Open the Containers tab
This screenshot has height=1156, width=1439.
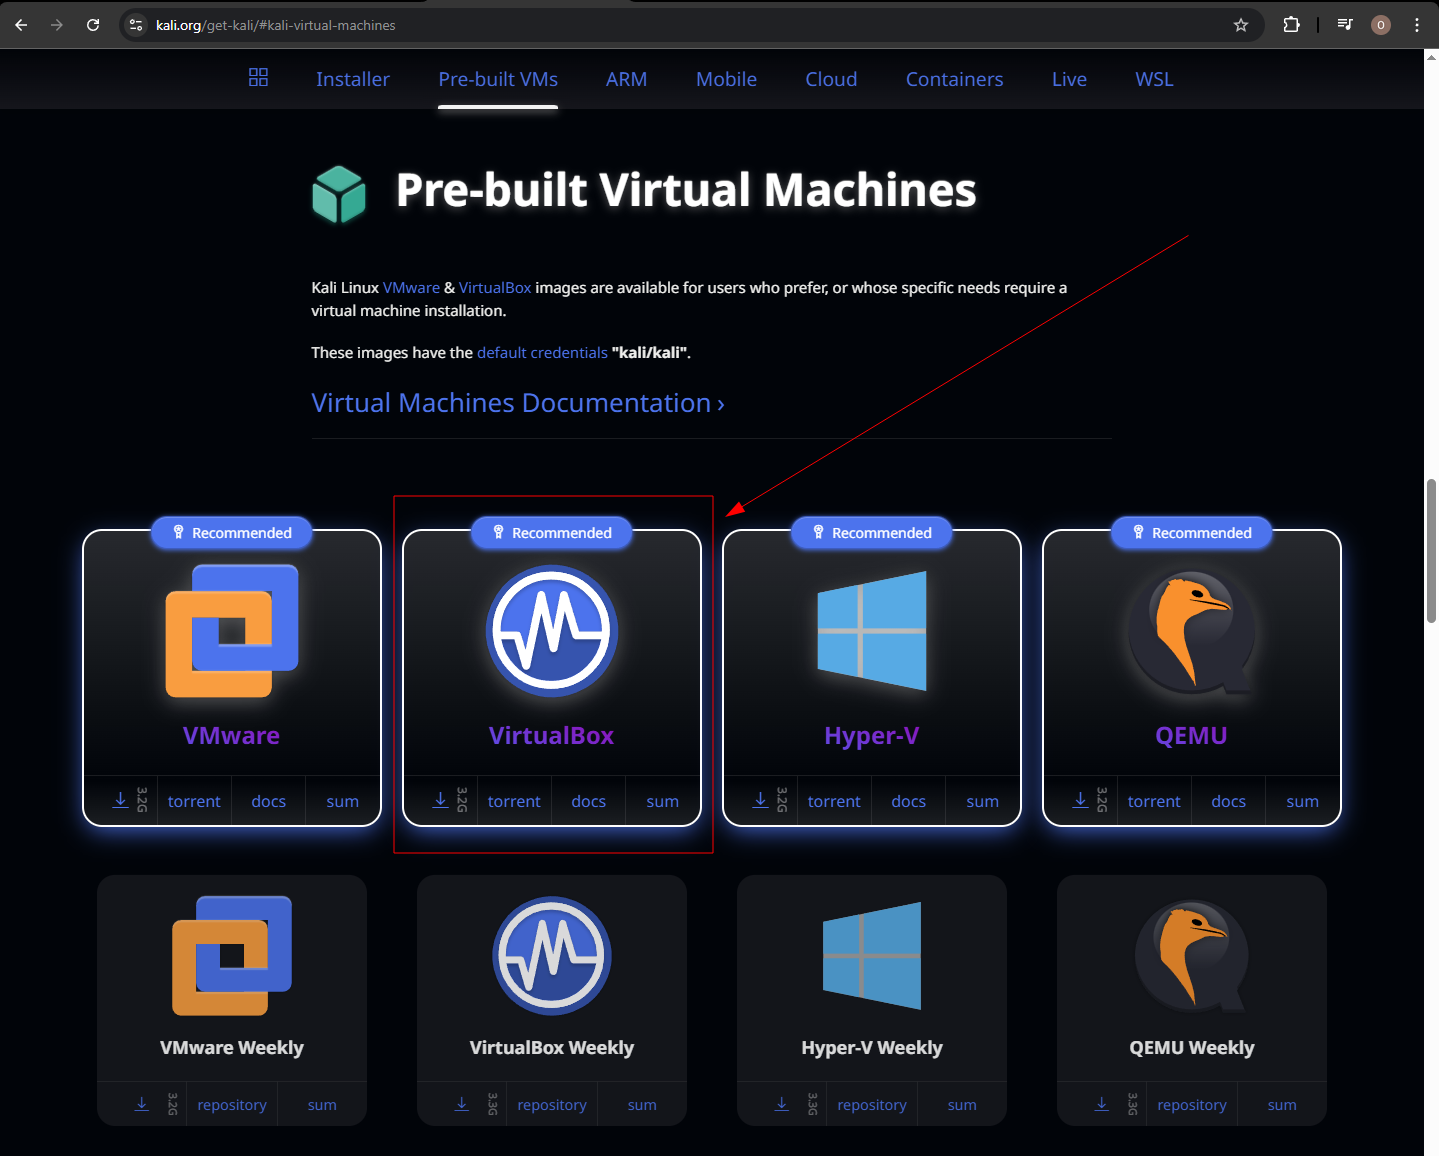coord(954,79)
